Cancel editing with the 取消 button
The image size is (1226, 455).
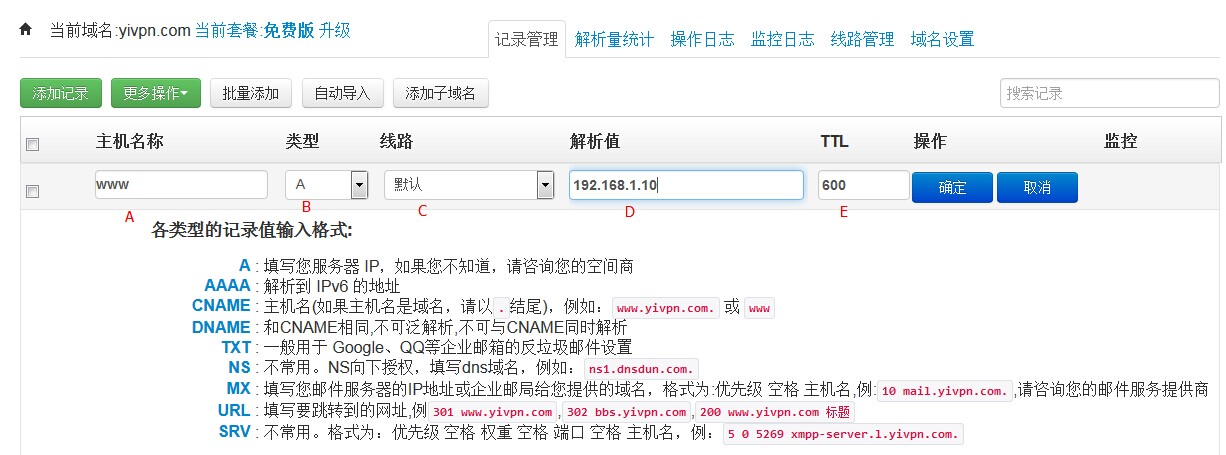(x=1037, y=187)
